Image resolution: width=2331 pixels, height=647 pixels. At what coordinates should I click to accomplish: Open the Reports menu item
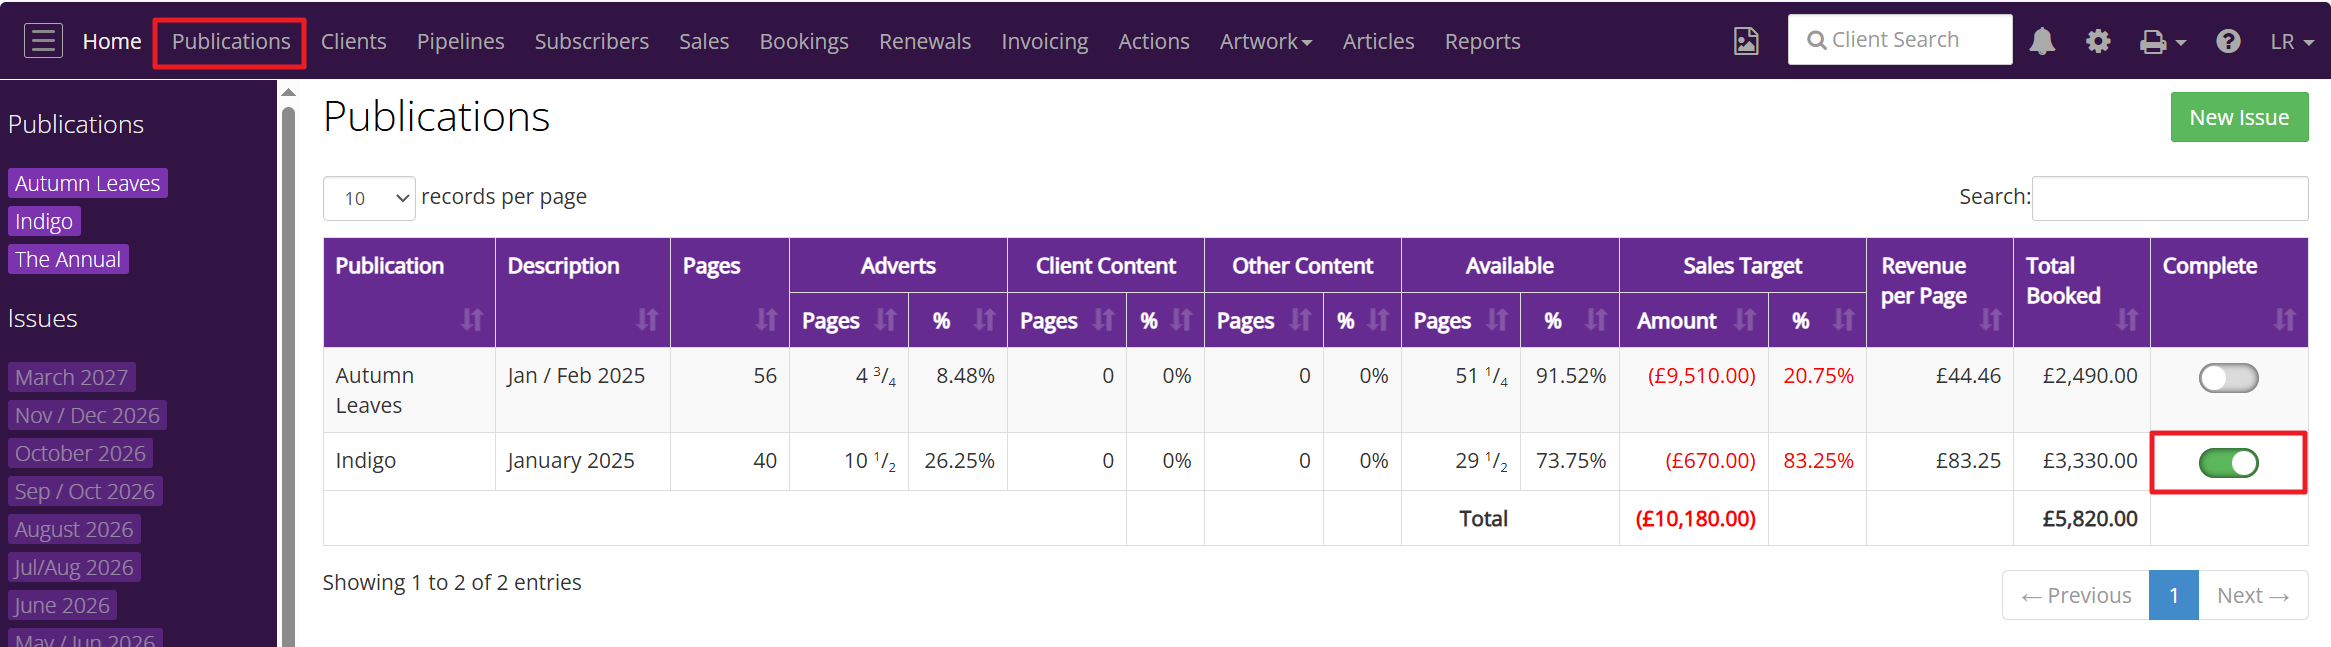(1482, 41)
